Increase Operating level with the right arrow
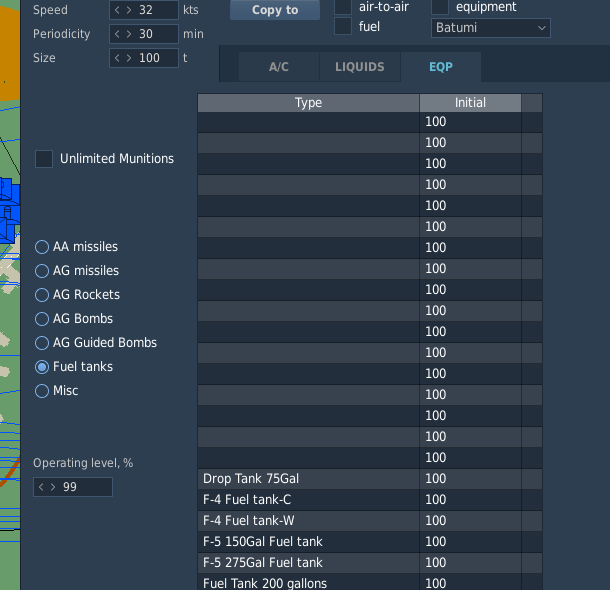 tap(53, 487)
